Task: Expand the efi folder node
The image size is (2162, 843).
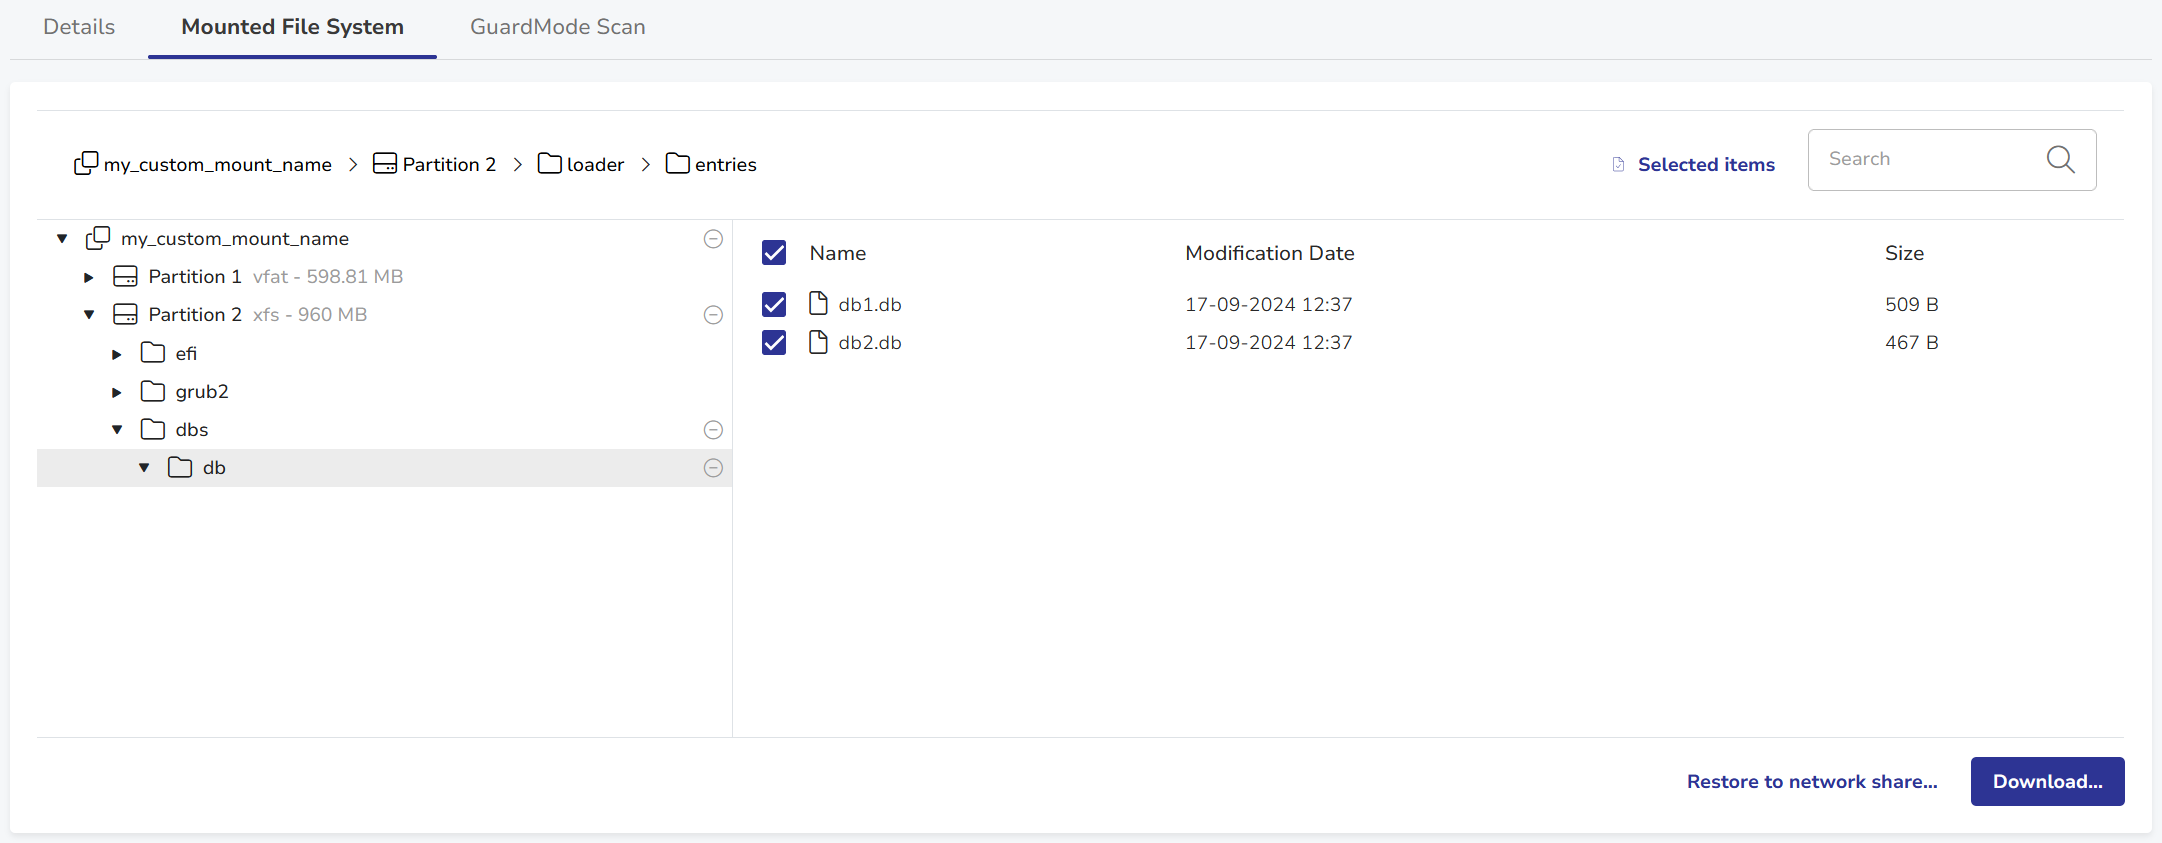Action: click(x=117, y=354)
